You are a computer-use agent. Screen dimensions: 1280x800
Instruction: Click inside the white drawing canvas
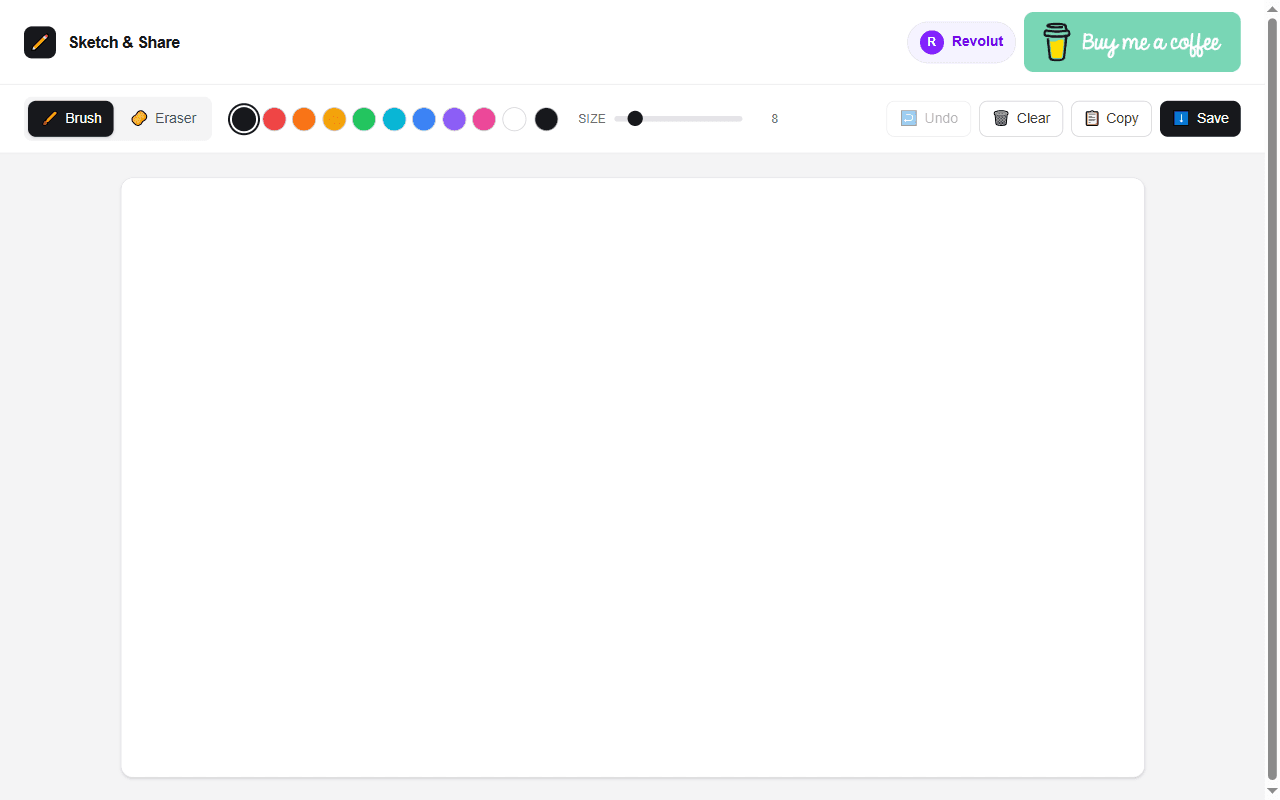pos(632,477)
